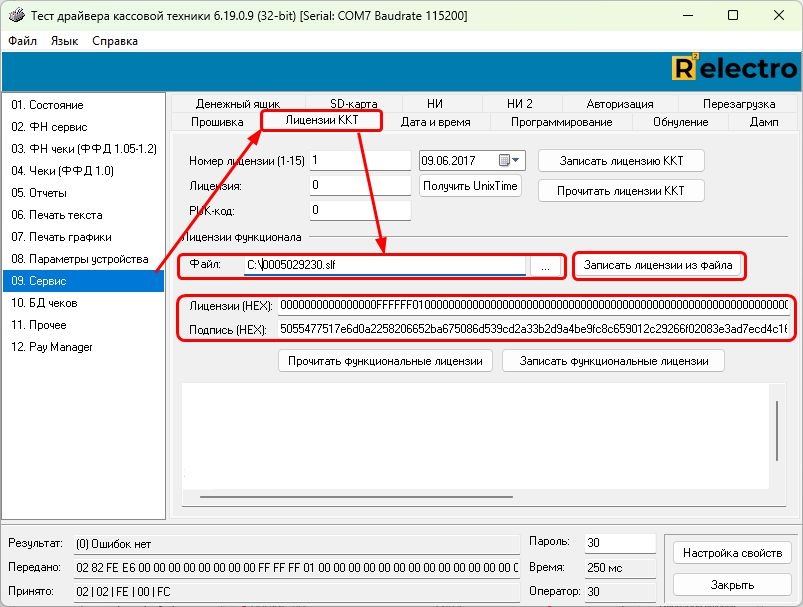Open the Справка menu

115,41
